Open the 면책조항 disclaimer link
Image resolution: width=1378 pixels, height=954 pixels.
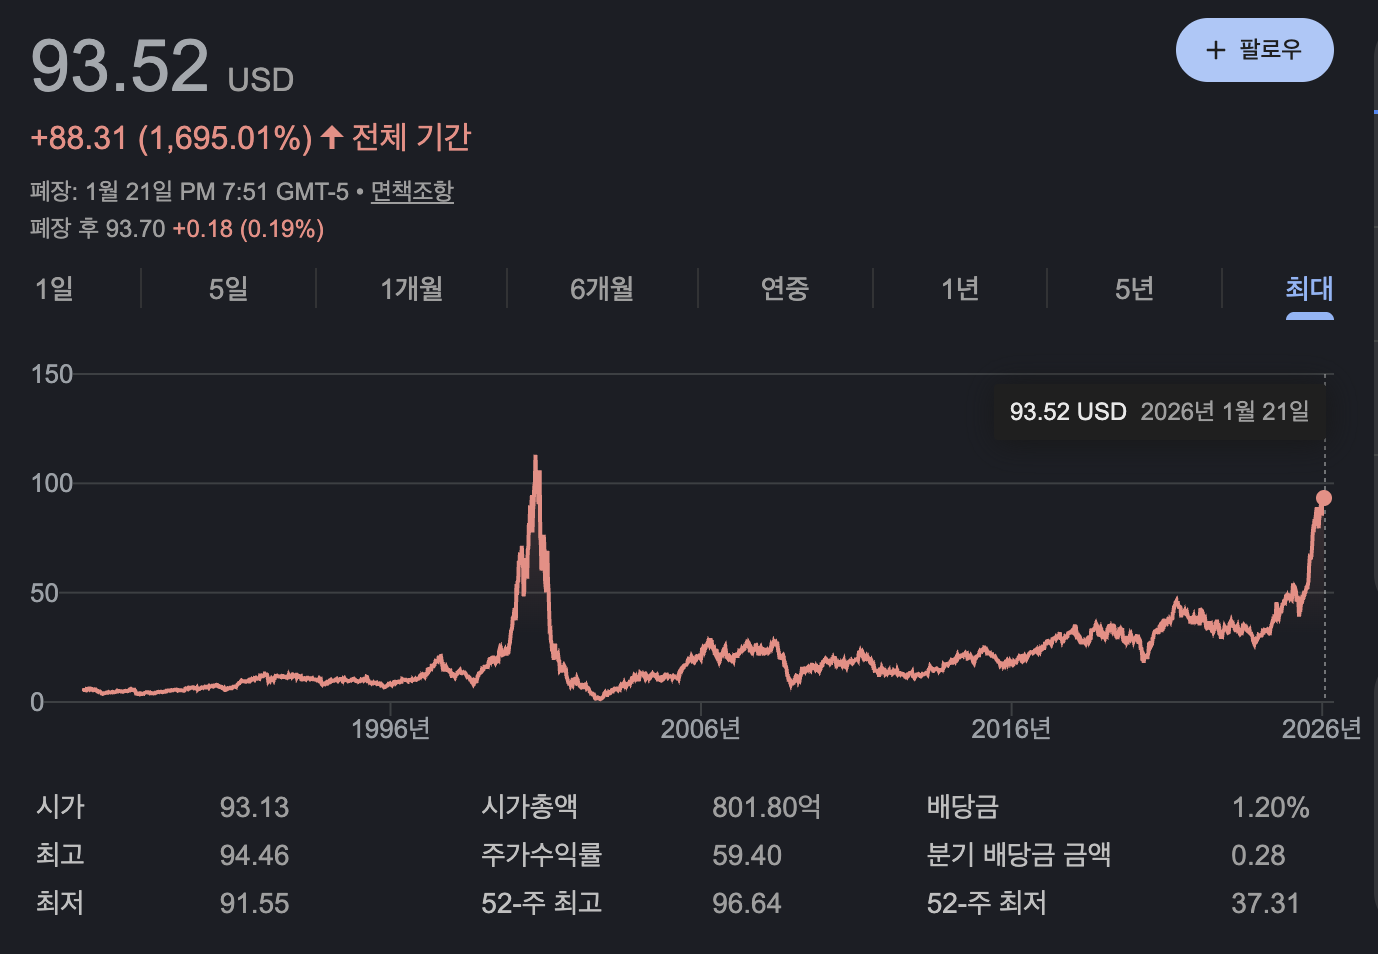point(412,191)
